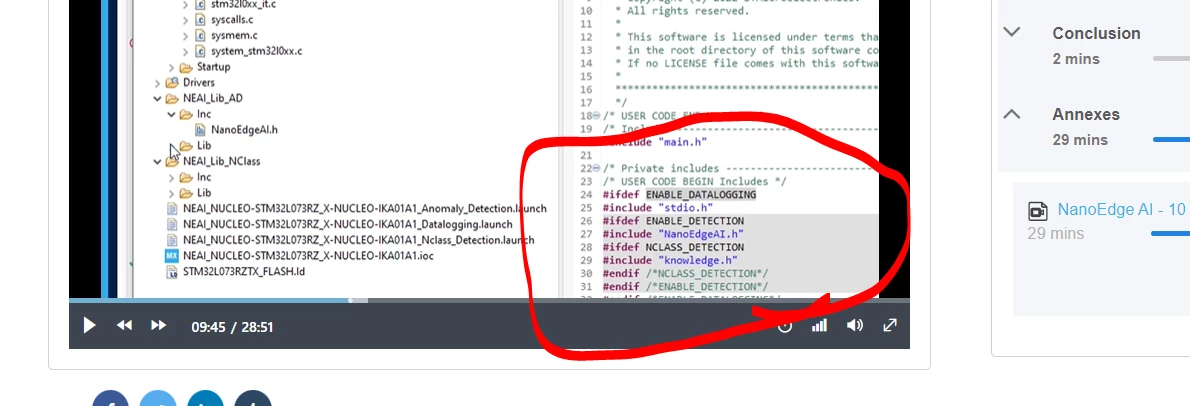This screenshot has width=1190, height=406.
Task: Collapse the NEAI_Lib_NClass folder in the video
Action: coord(157,162)
